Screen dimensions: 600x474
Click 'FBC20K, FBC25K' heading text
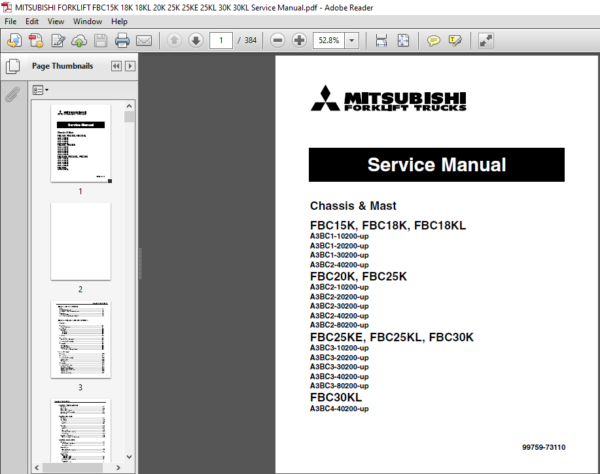(x=358, y=276)
